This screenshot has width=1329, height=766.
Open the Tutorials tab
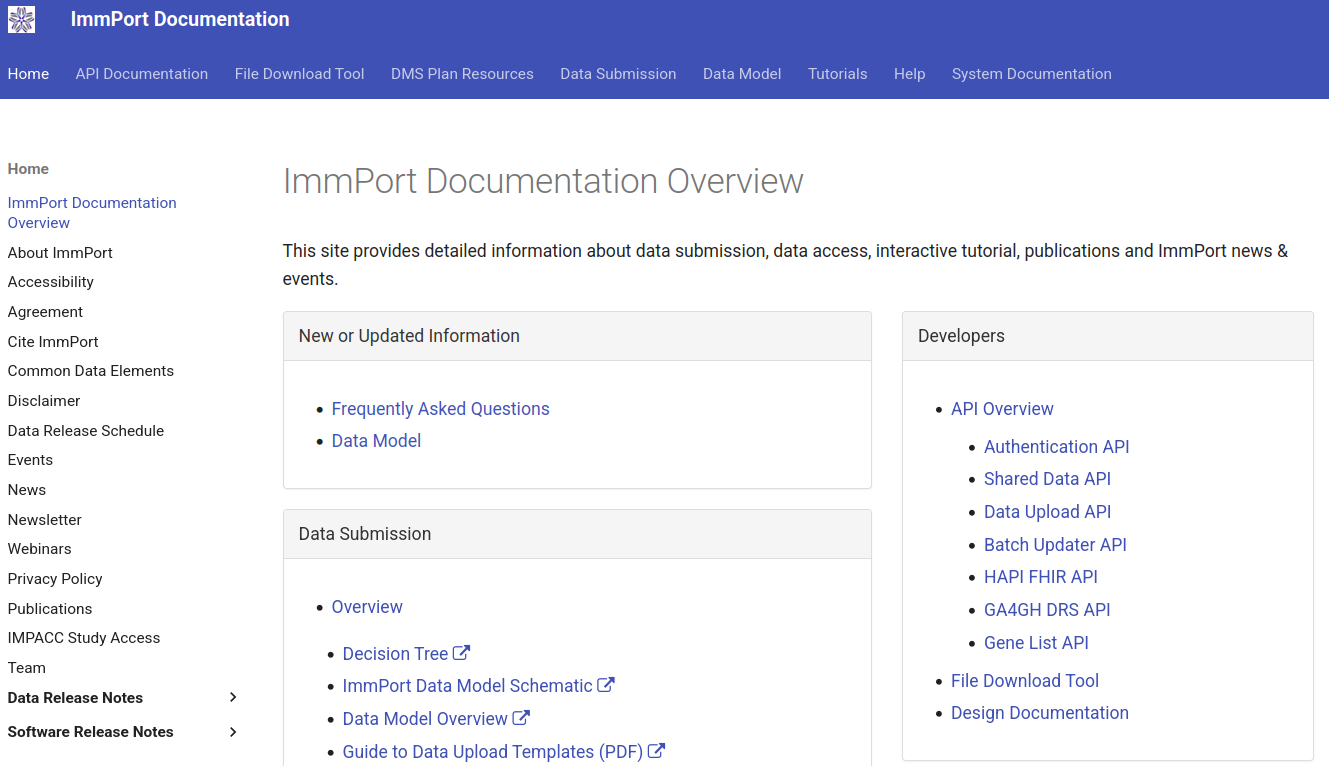pyautogui.click(x=838, y=74)
